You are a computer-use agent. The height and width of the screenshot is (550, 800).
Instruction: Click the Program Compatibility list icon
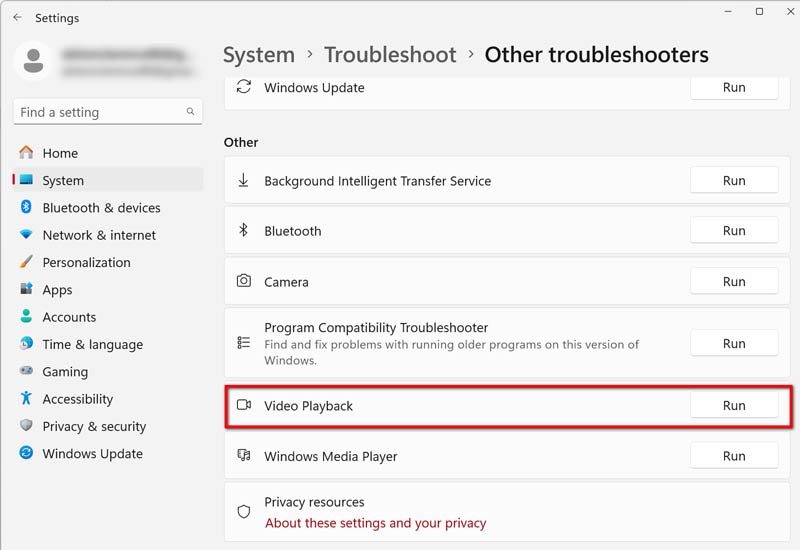pyautogui.click(x=244, y=342)
